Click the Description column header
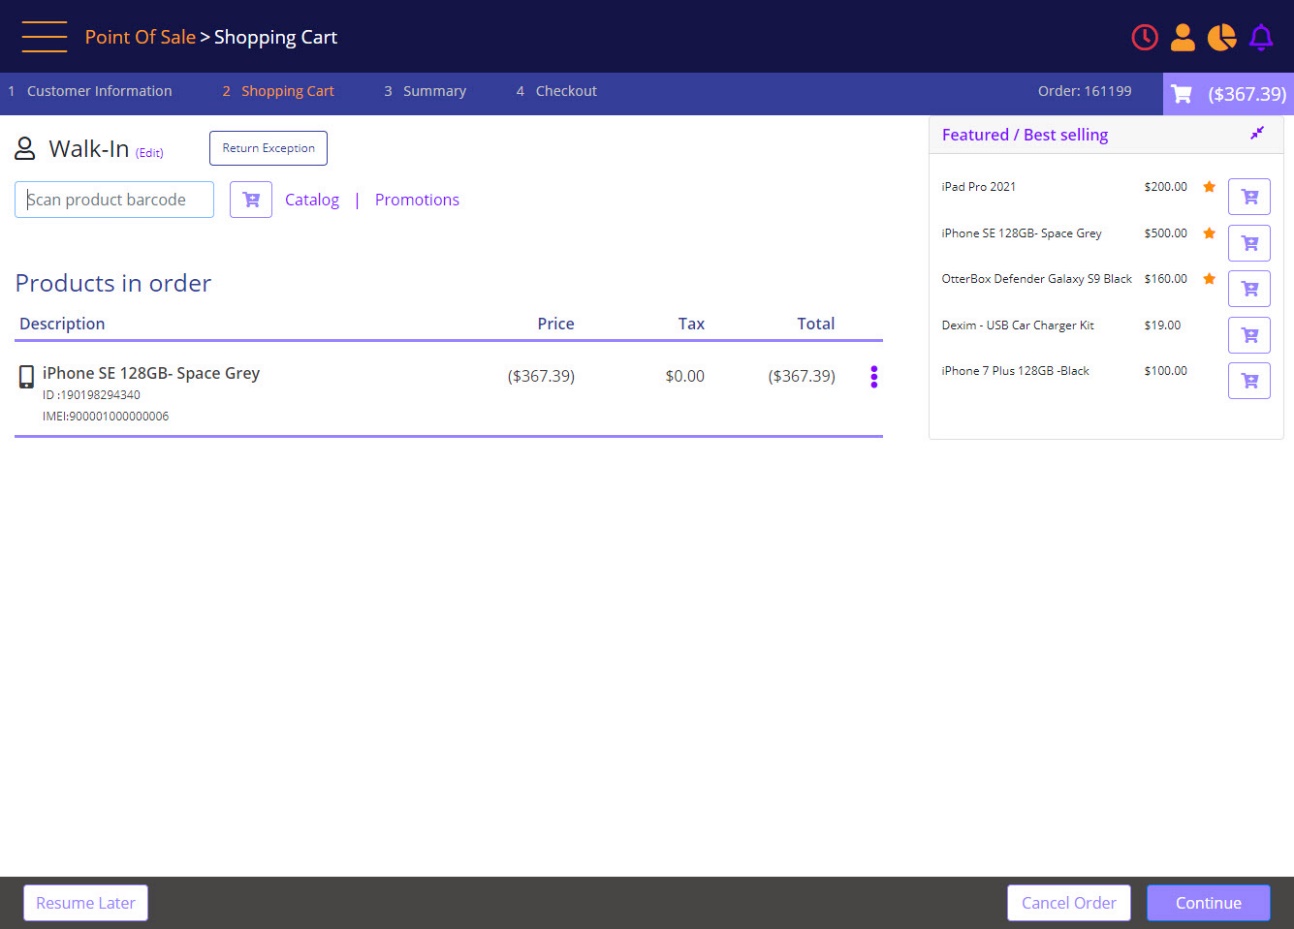 (62, 324)
